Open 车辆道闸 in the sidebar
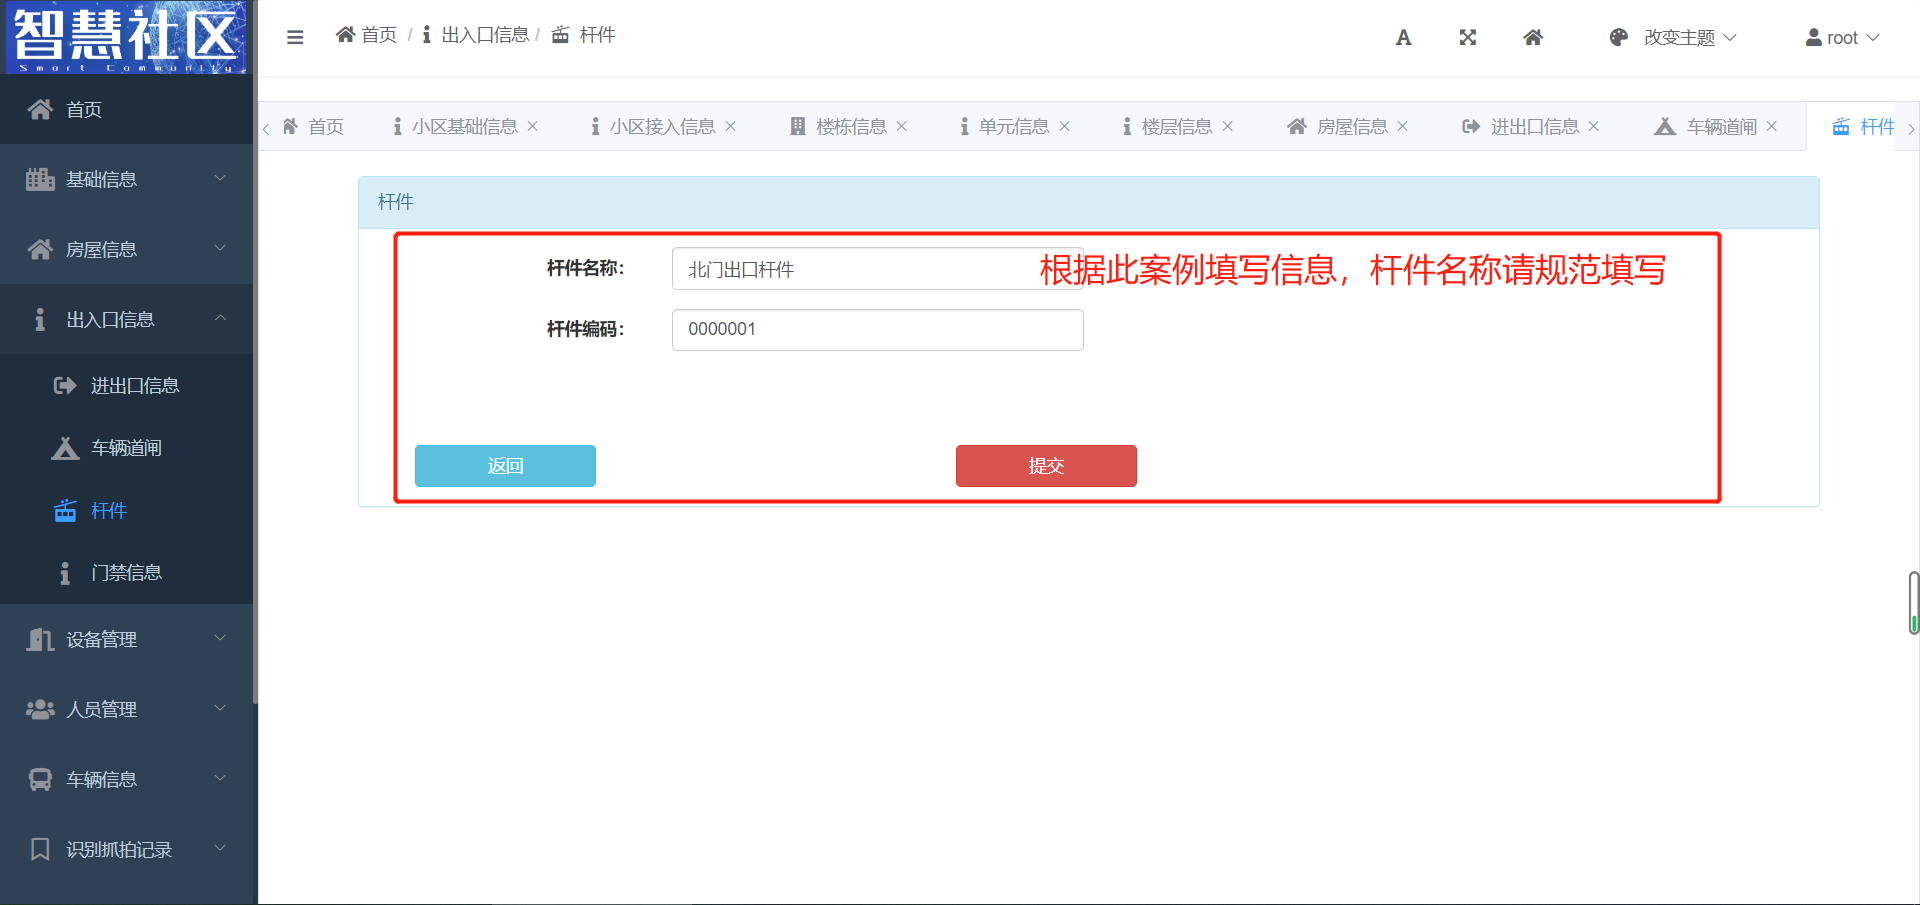Viewport: 1920px width, 905px height. 126,448
